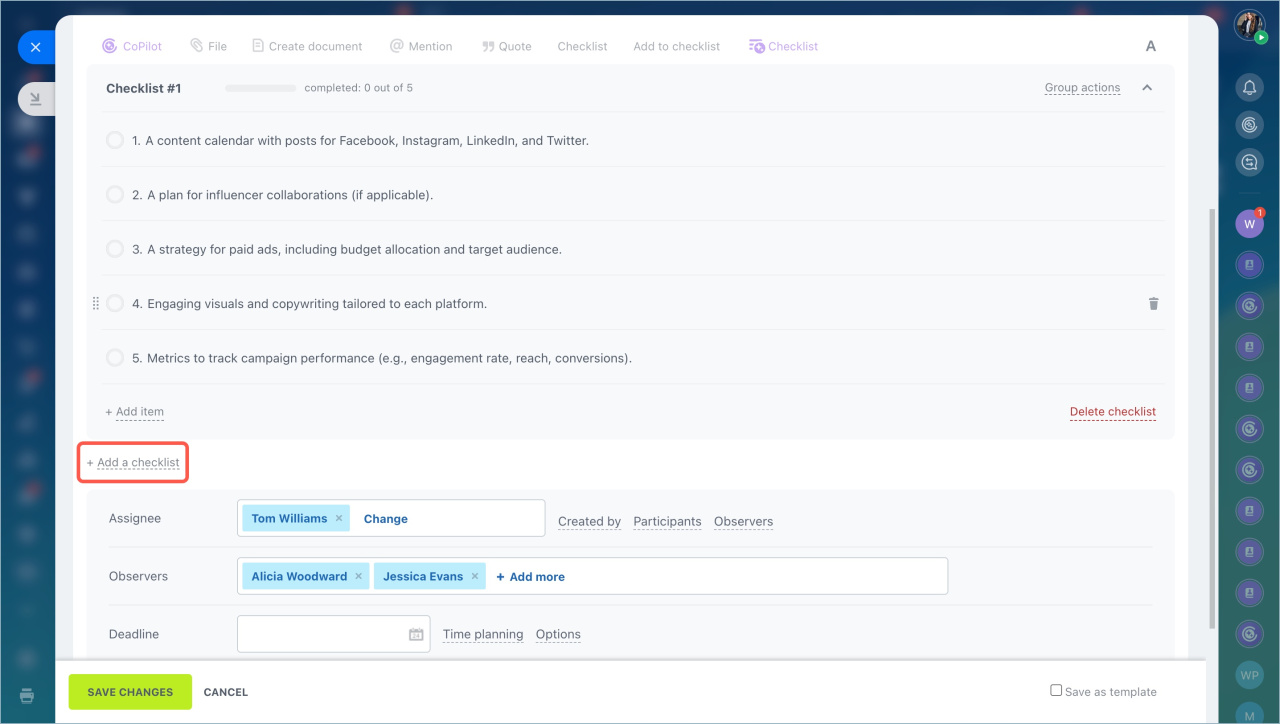Click Change next to Tom Williams
This screenshot has width=1280, height=724.
[x=386, y=519]
